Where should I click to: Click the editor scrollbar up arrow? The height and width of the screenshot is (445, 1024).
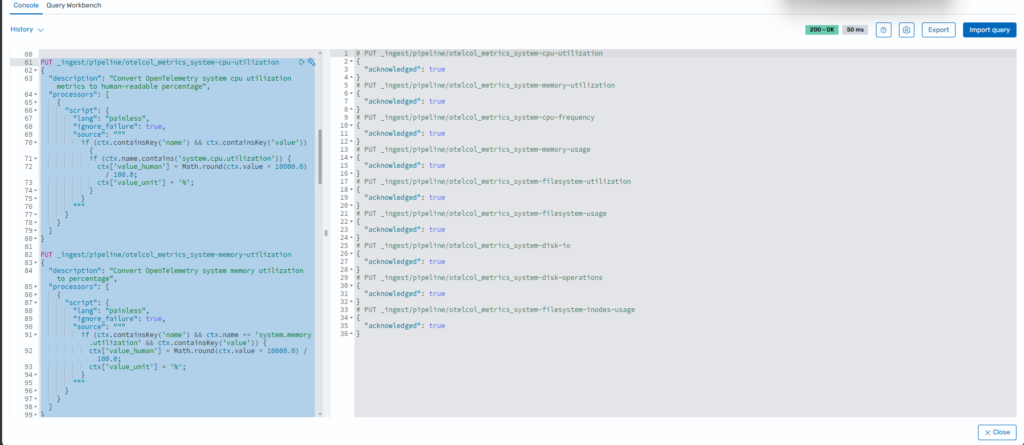[319, 53]
